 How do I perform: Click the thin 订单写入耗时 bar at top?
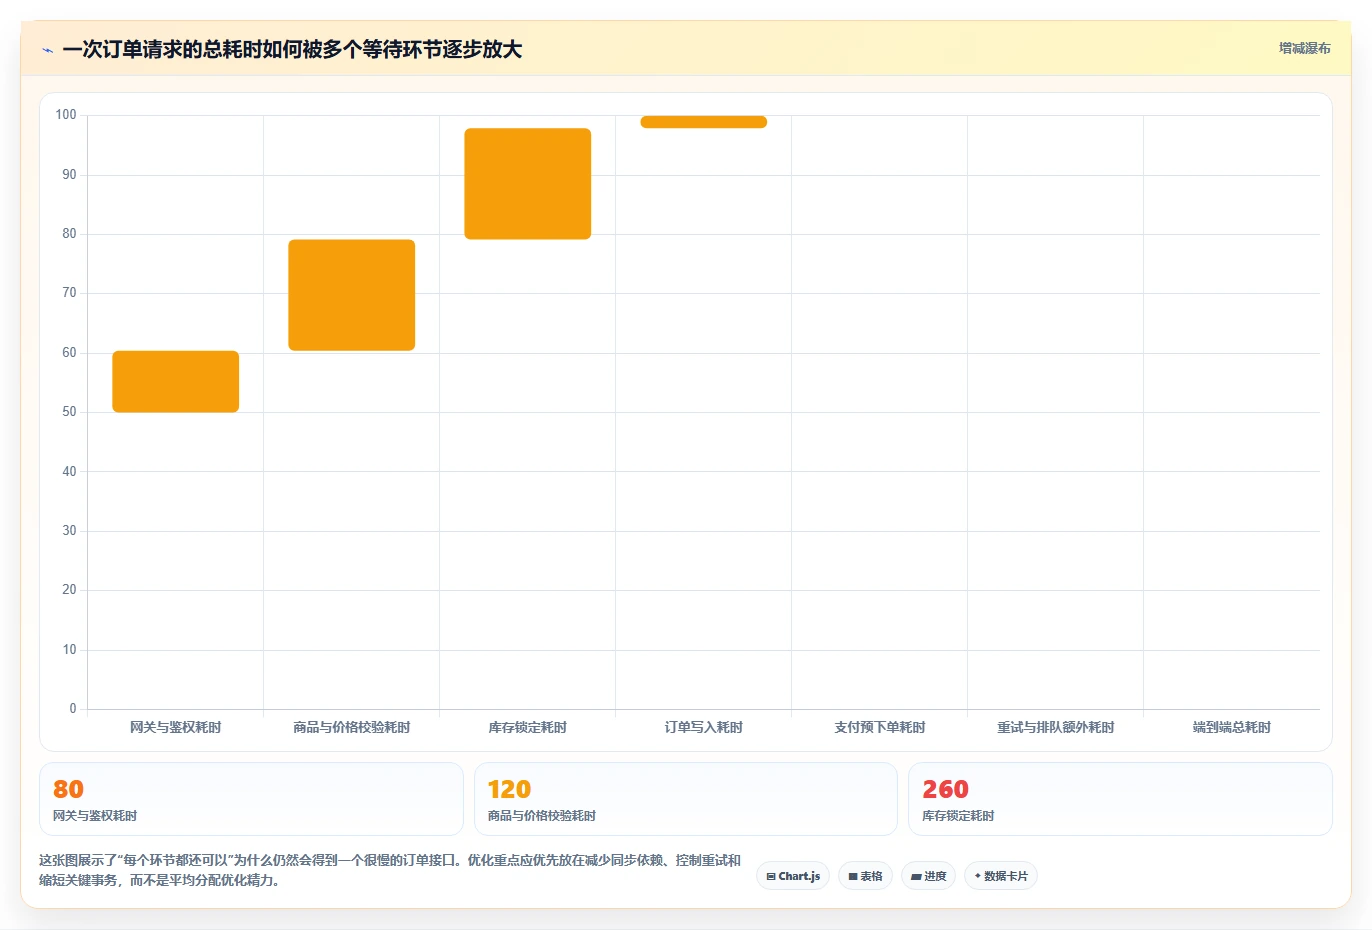704,122
